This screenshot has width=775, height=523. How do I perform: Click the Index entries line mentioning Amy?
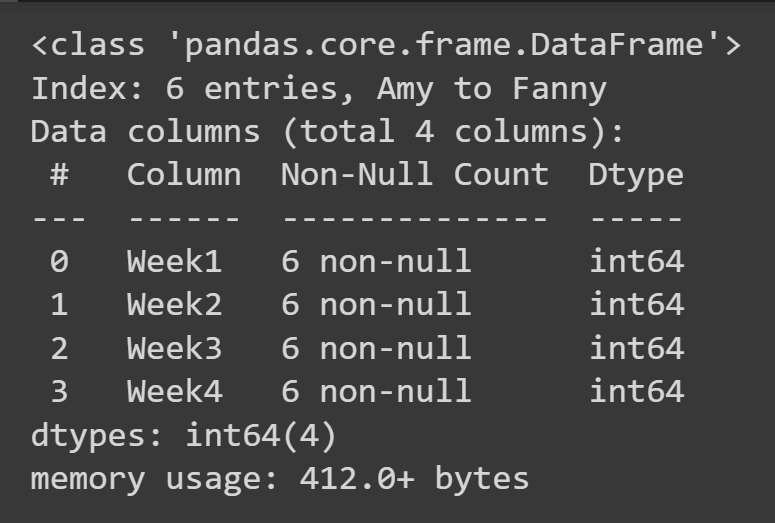pos(318,89)
